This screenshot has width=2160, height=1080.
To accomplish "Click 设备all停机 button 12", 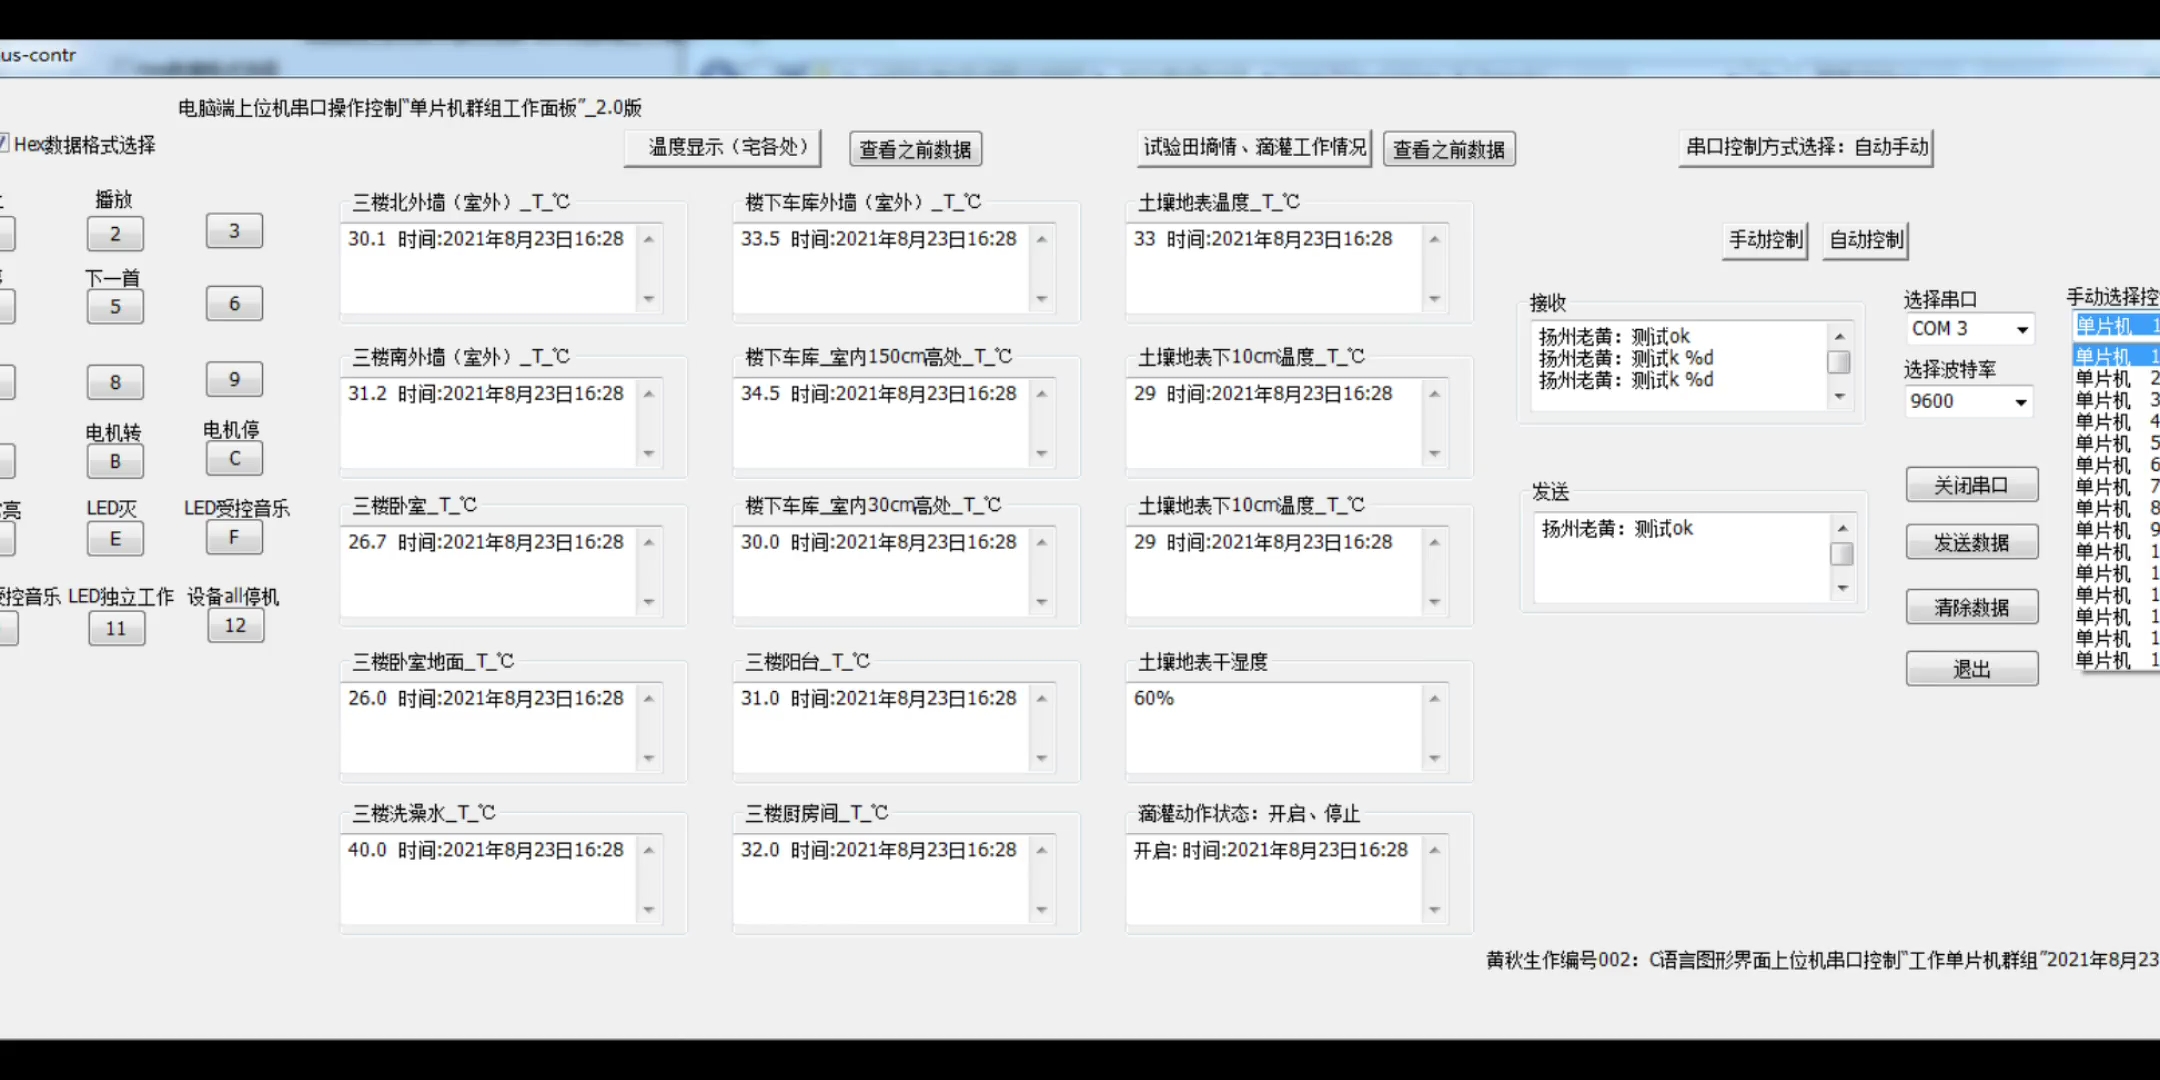I will coord(235,626).
